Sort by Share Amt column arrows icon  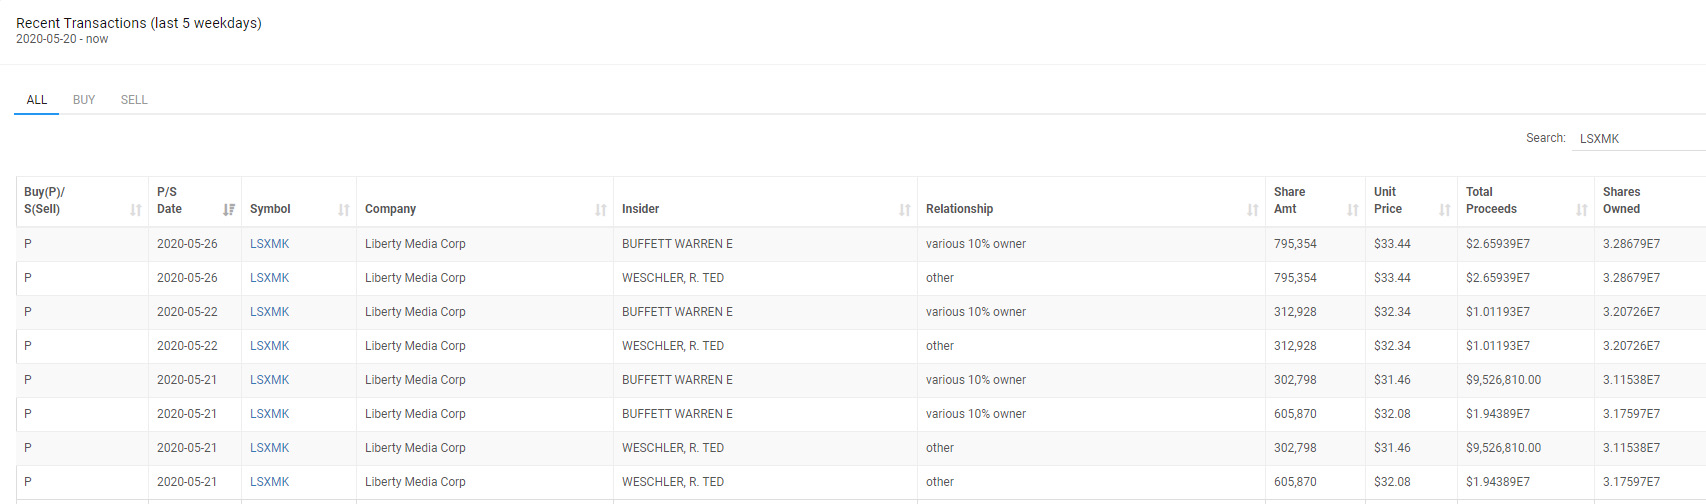pyautogui.click(x=1353, y=210)
